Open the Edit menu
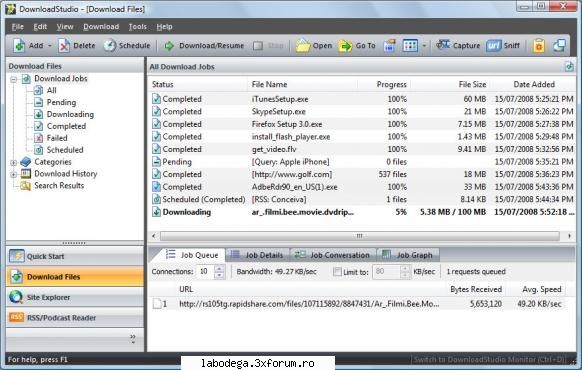The width and height of the screenshot is (582, 370). pos(40,27)
